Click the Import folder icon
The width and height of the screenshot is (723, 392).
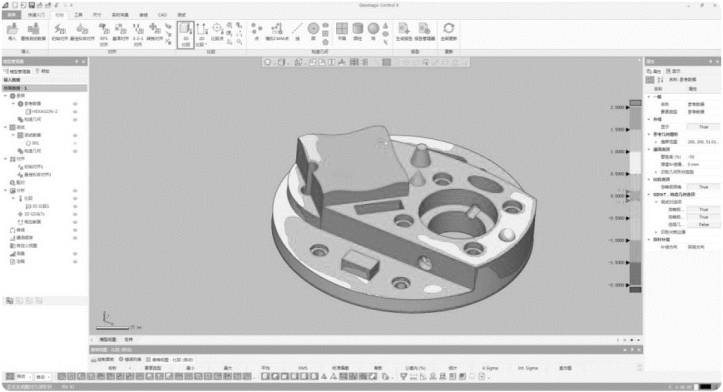12,32
